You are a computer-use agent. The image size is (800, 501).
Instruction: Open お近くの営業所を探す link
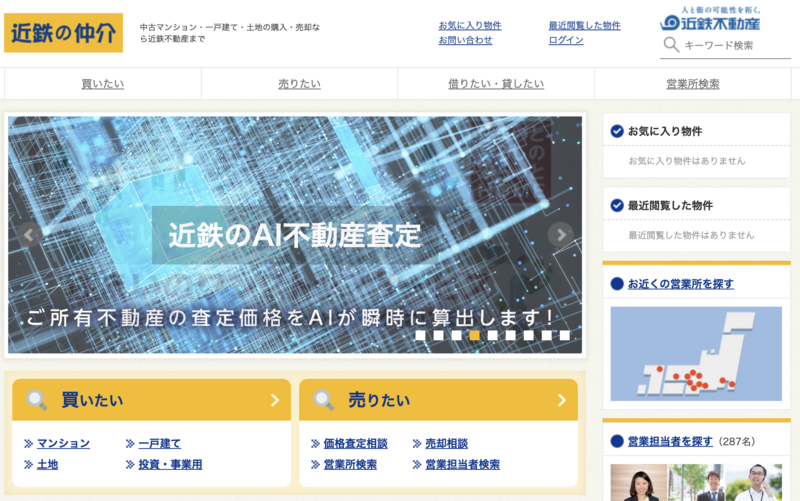click(681, 284)
